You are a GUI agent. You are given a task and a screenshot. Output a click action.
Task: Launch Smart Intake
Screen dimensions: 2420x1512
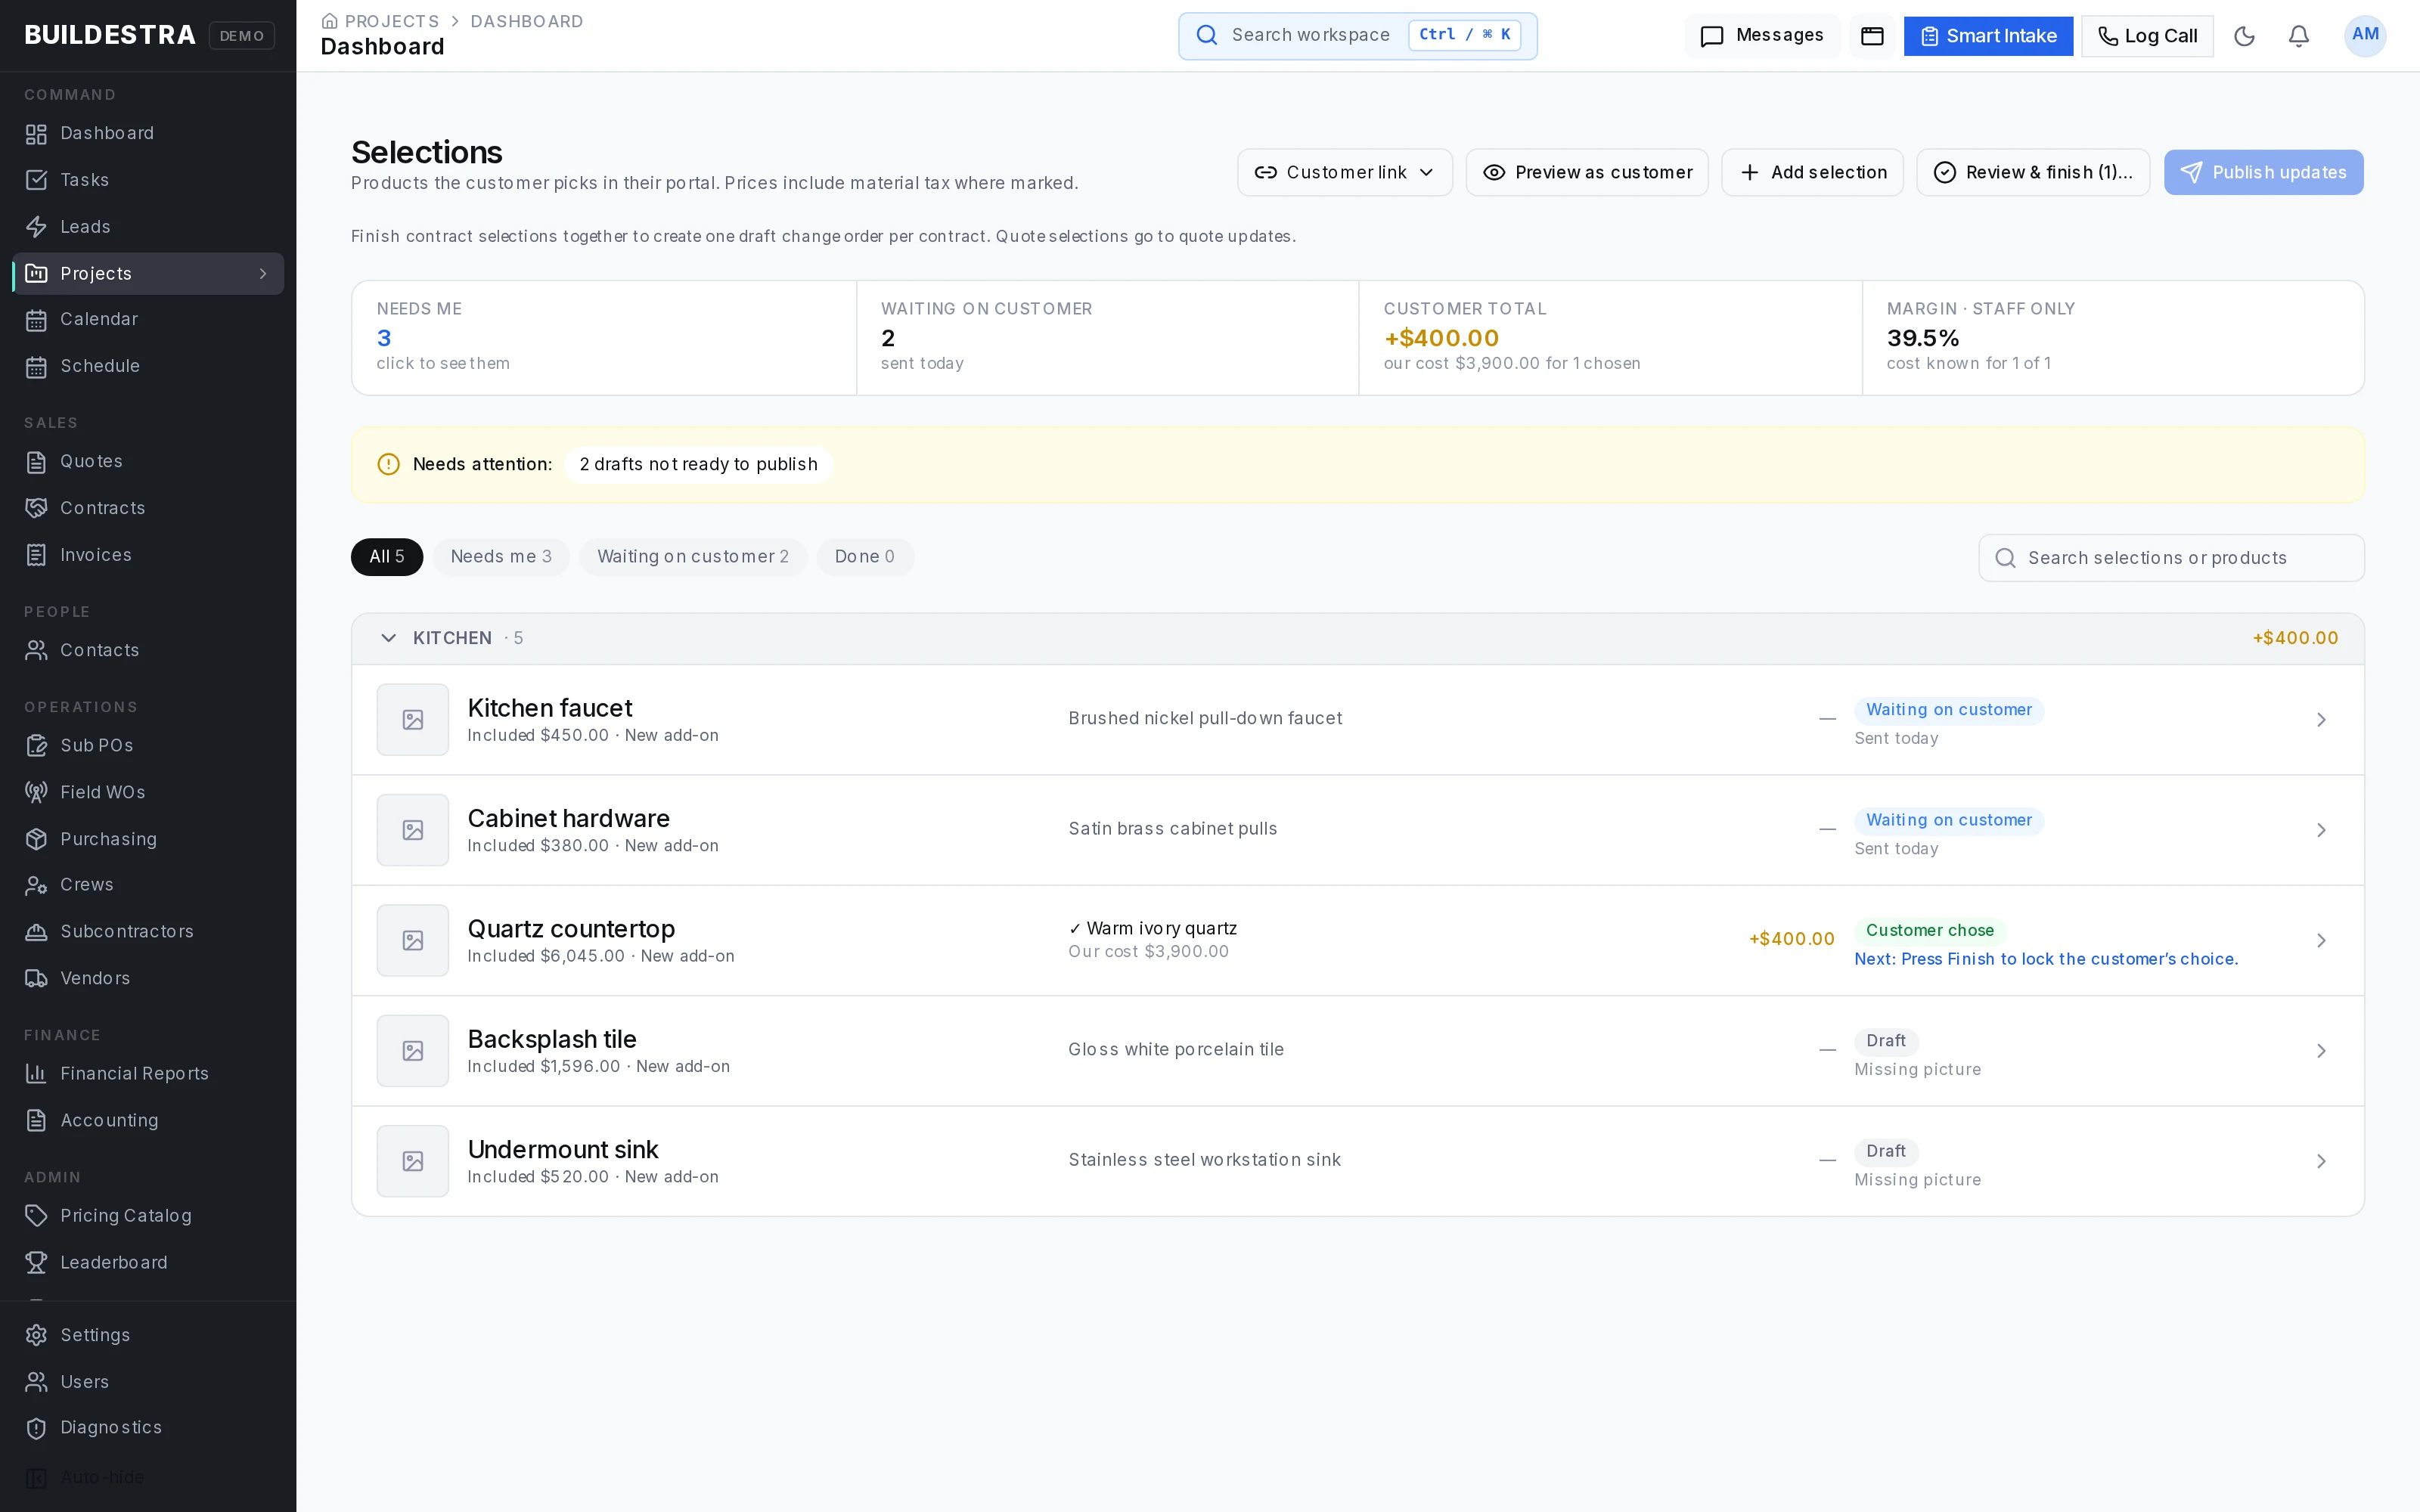[1988, 36]
